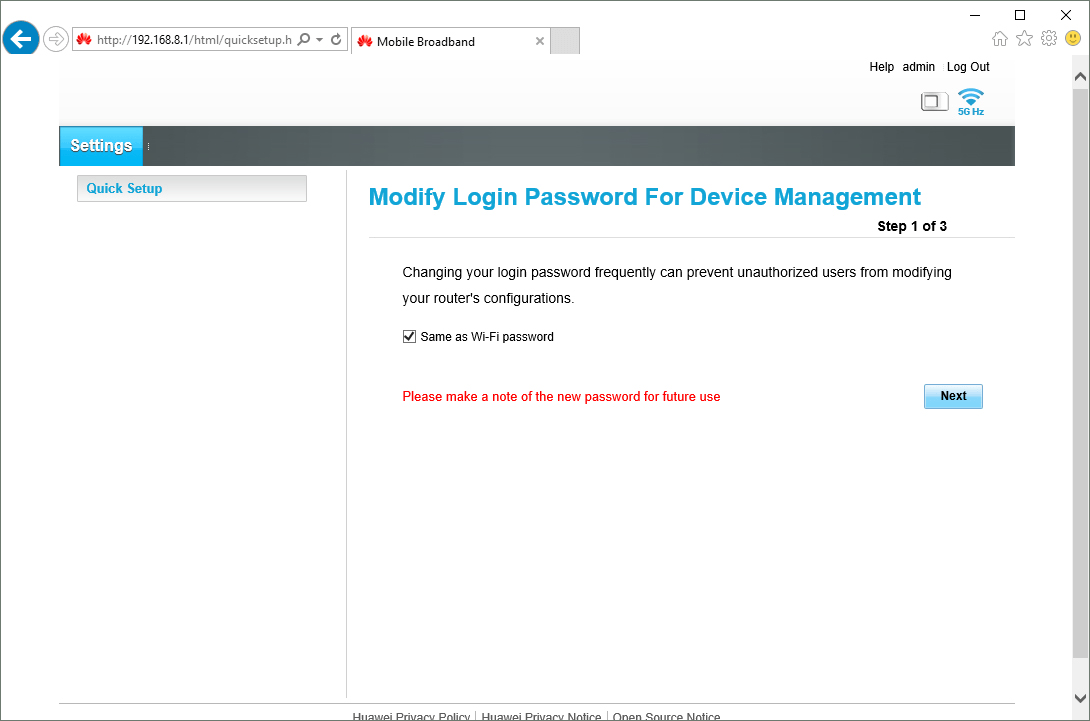The height and width of the screenshot is (721, 1090).
Task: Open the Help link
Action: [881, 67]
